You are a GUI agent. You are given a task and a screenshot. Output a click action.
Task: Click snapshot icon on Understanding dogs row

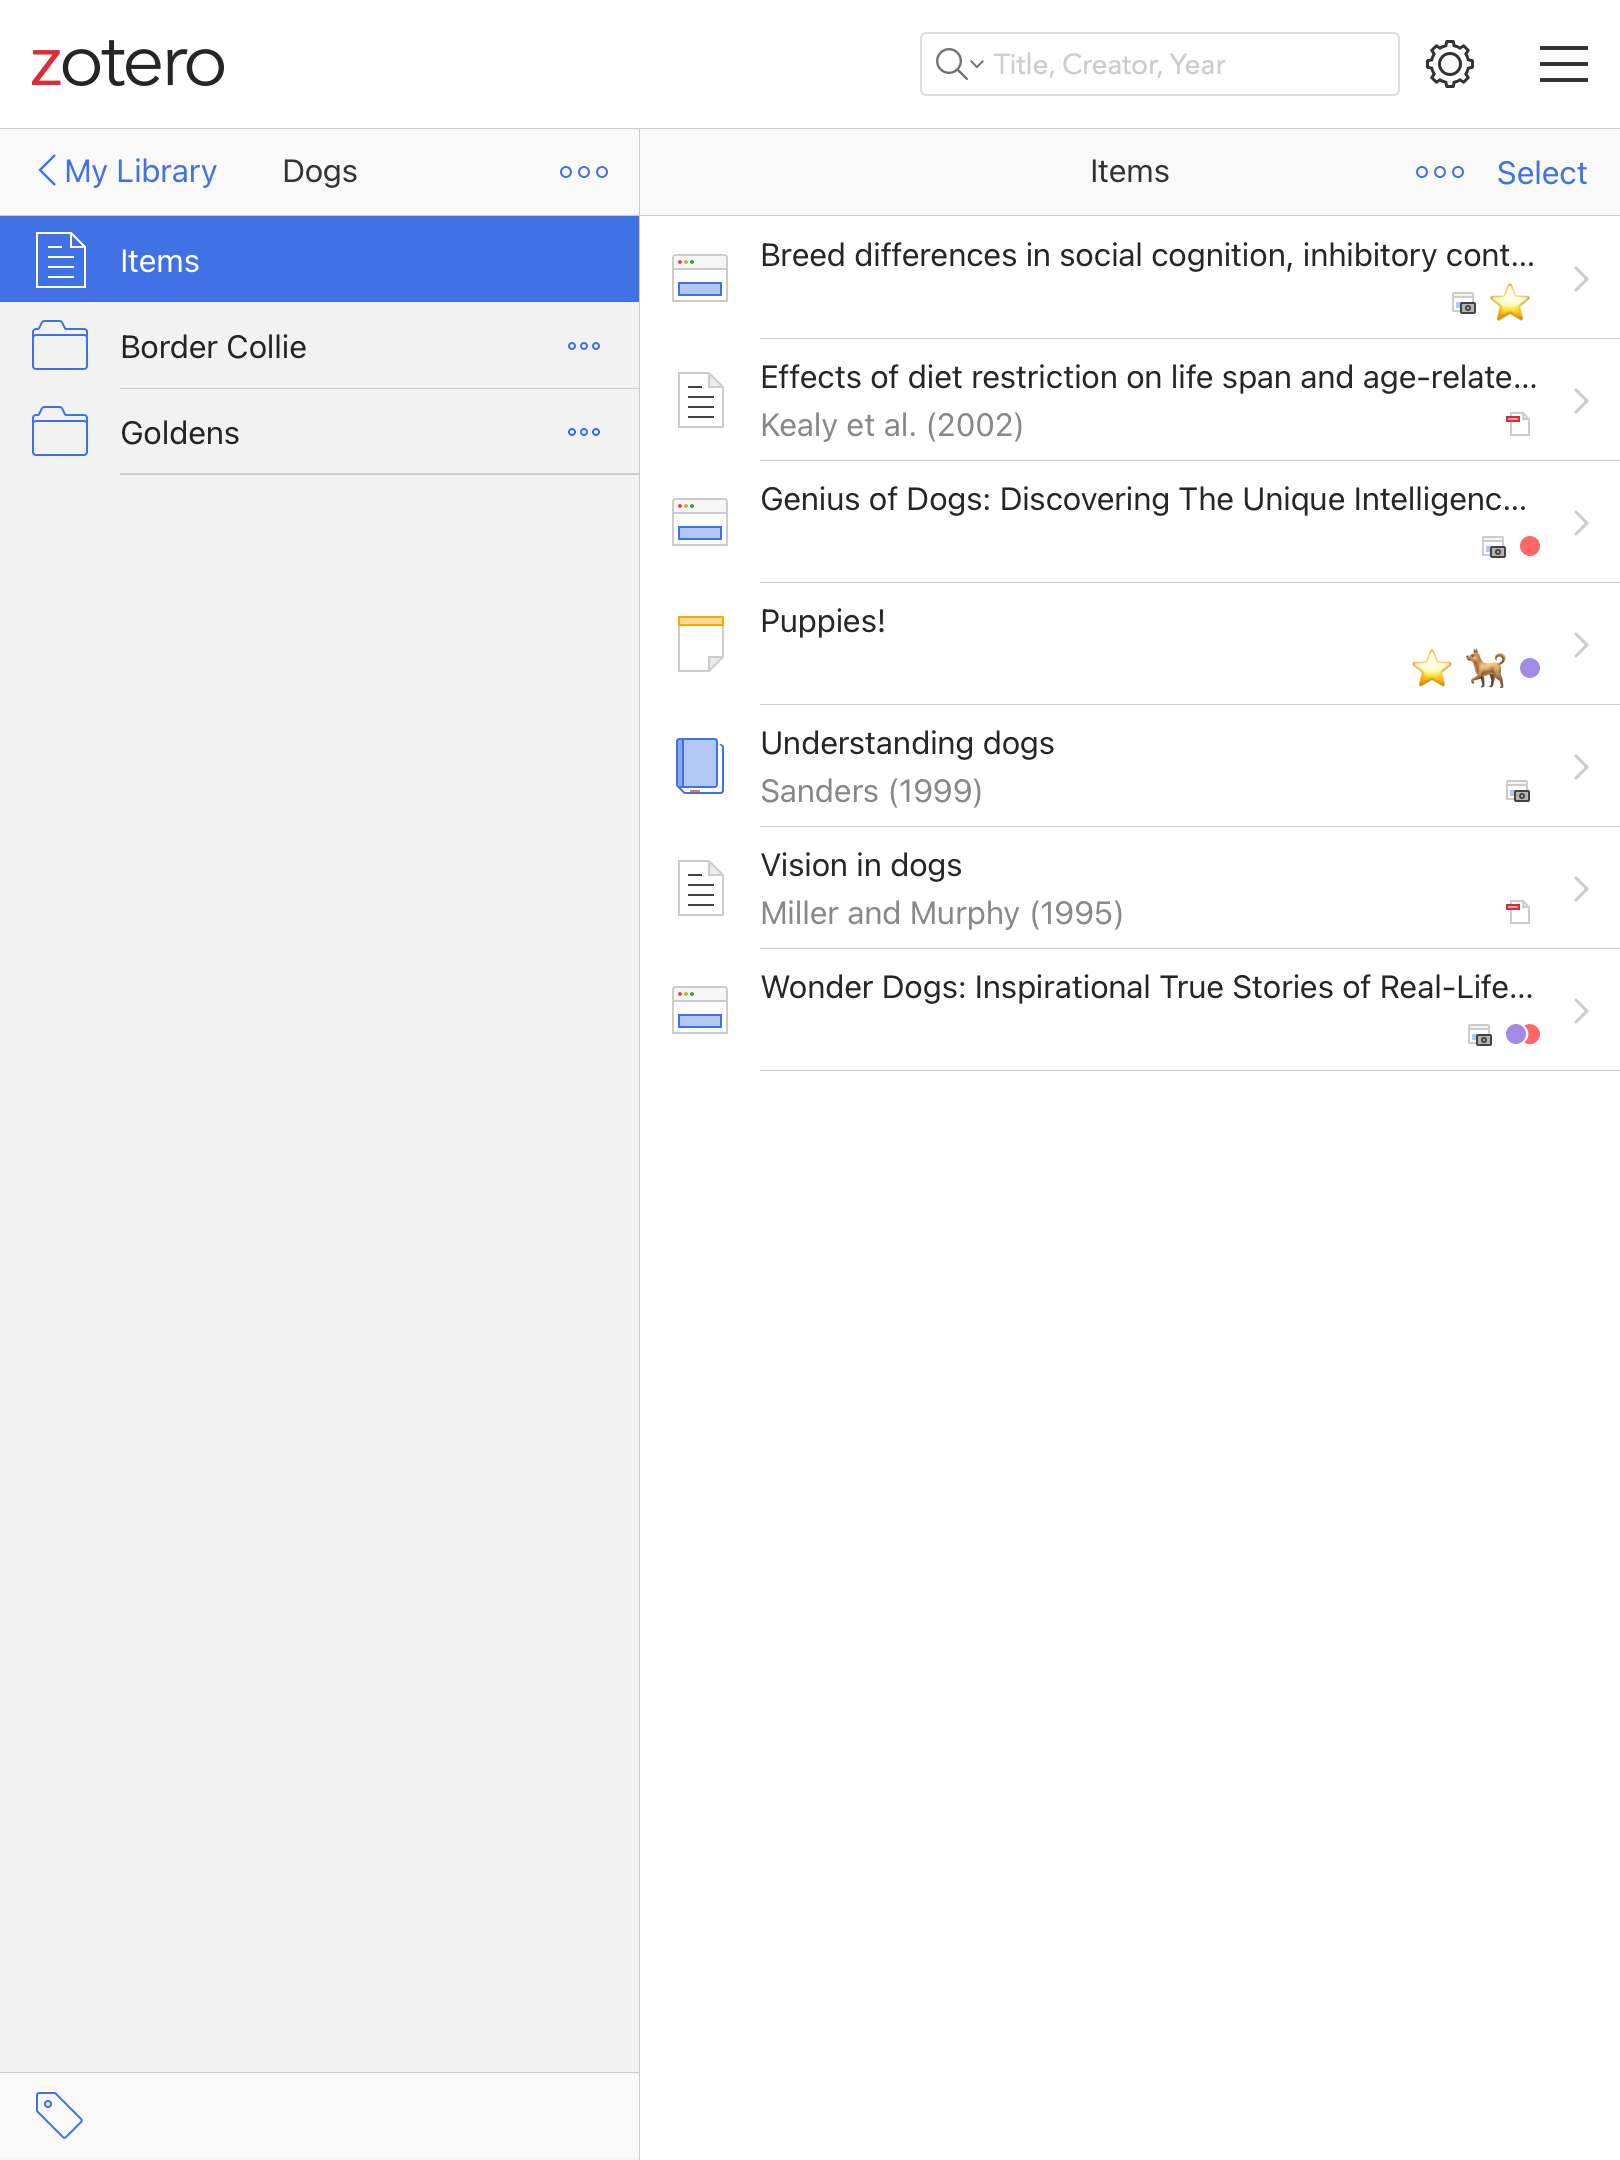1518,791
